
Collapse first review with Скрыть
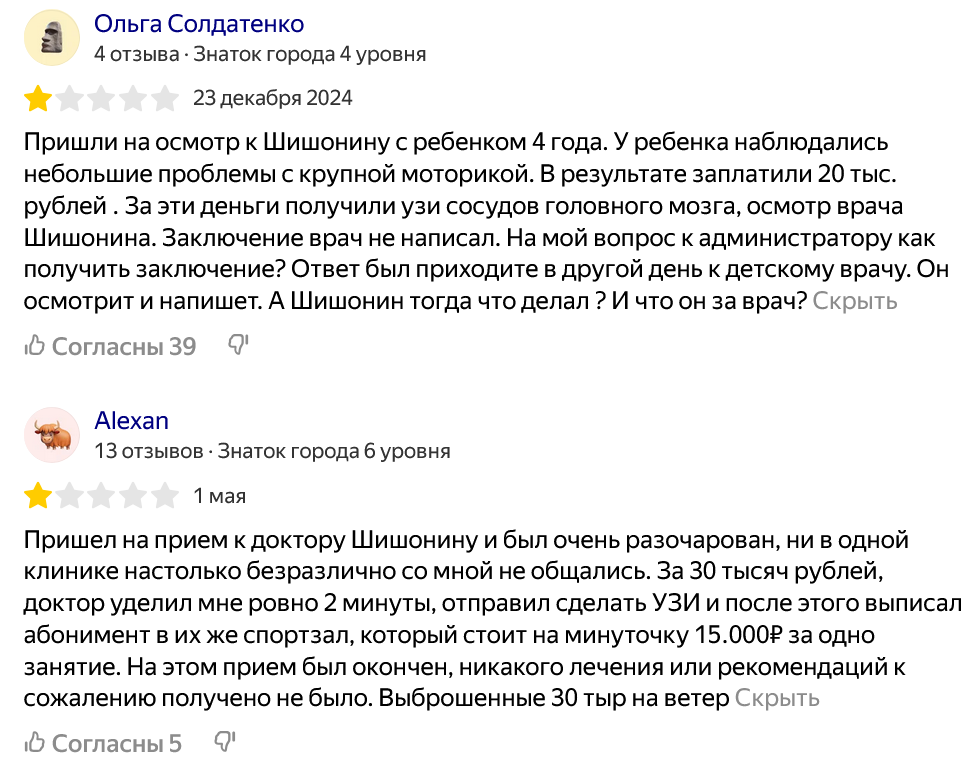854,301
